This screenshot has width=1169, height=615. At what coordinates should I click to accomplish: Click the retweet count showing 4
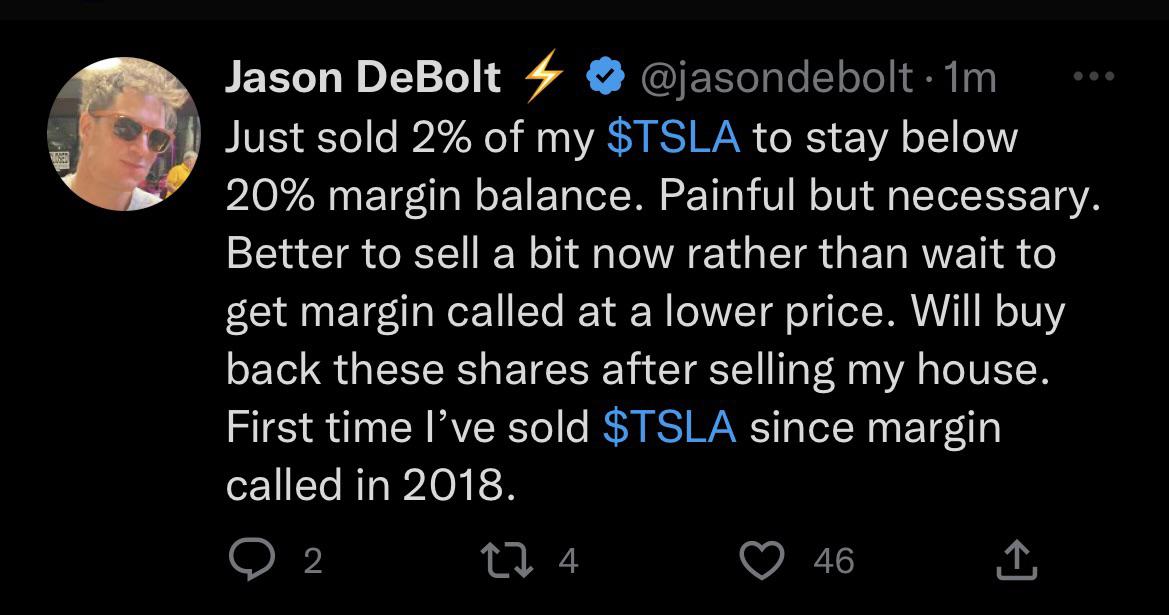[x=567, y=561]
